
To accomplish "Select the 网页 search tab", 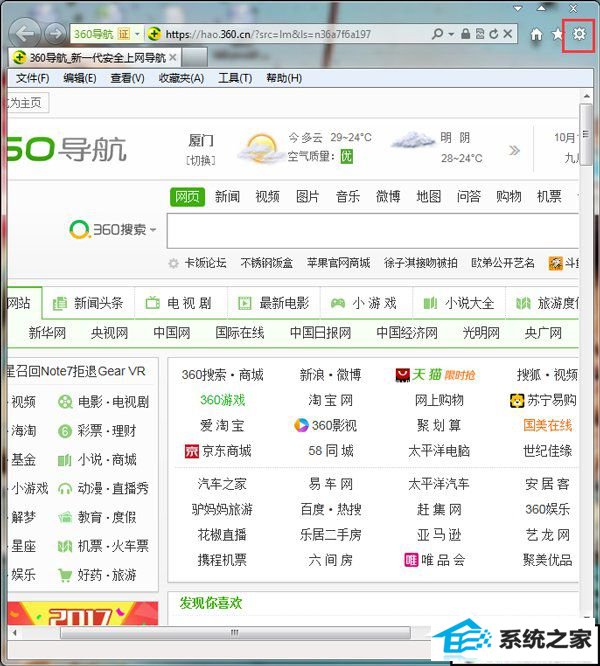I will [x=187, y=197].
